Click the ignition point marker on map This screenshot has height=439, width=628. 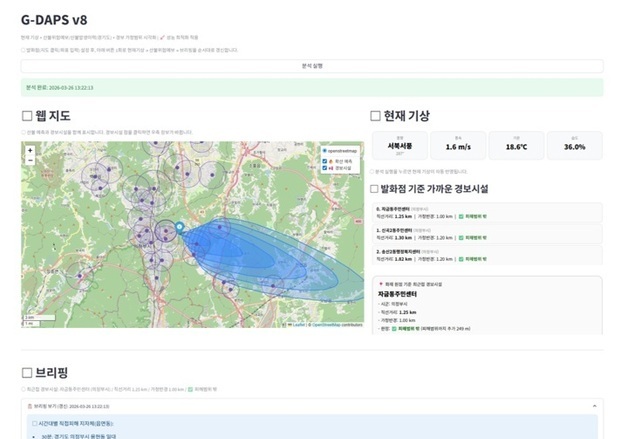pos(180,227)
